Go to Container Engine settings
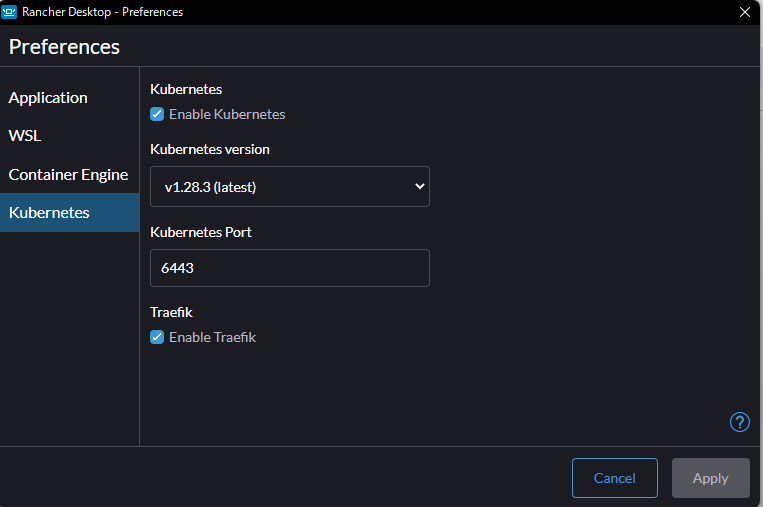 coord(68,174)
